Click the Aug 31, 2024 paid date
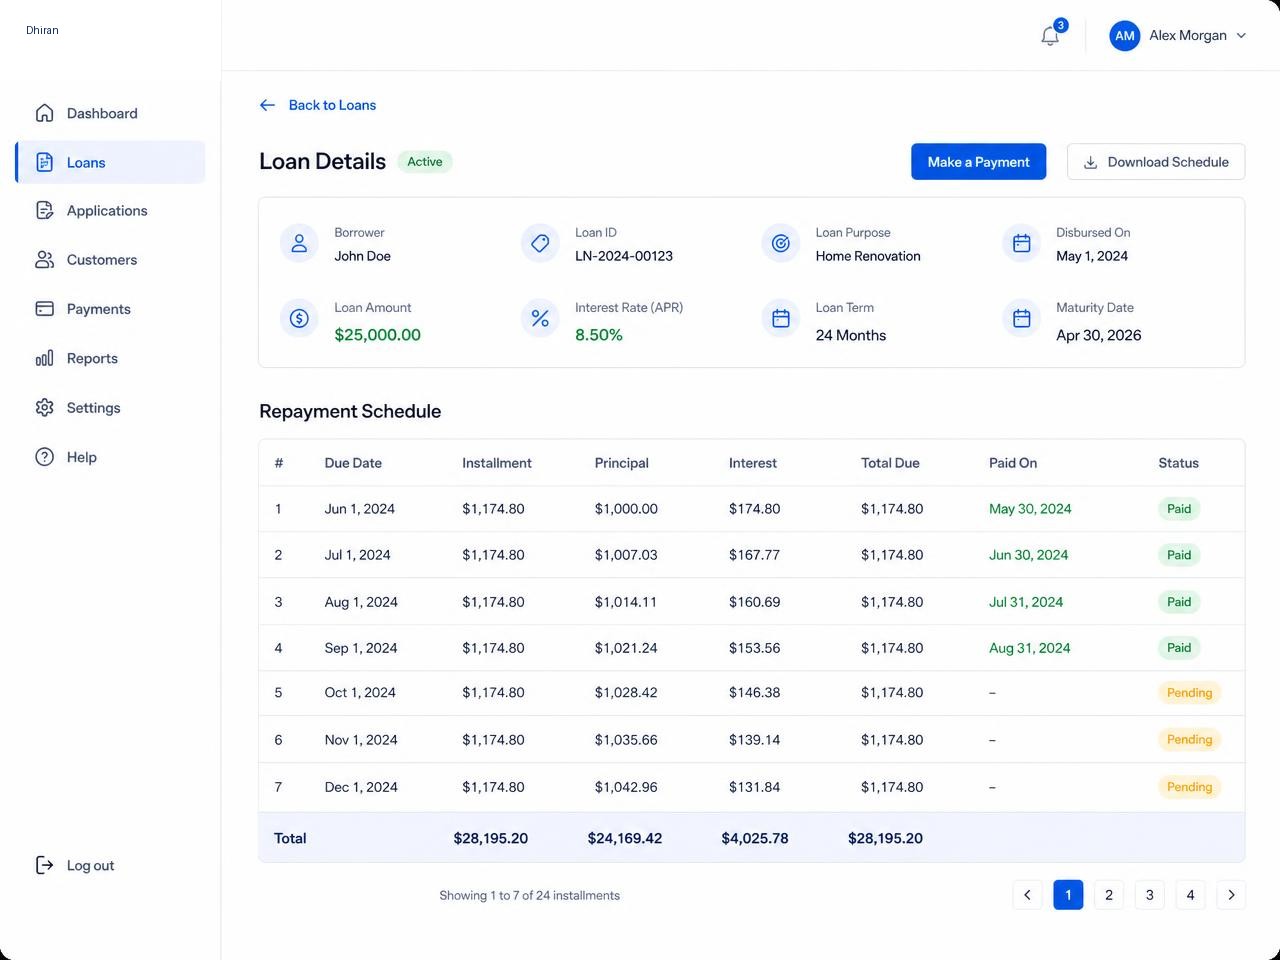 pos(1029,648)
